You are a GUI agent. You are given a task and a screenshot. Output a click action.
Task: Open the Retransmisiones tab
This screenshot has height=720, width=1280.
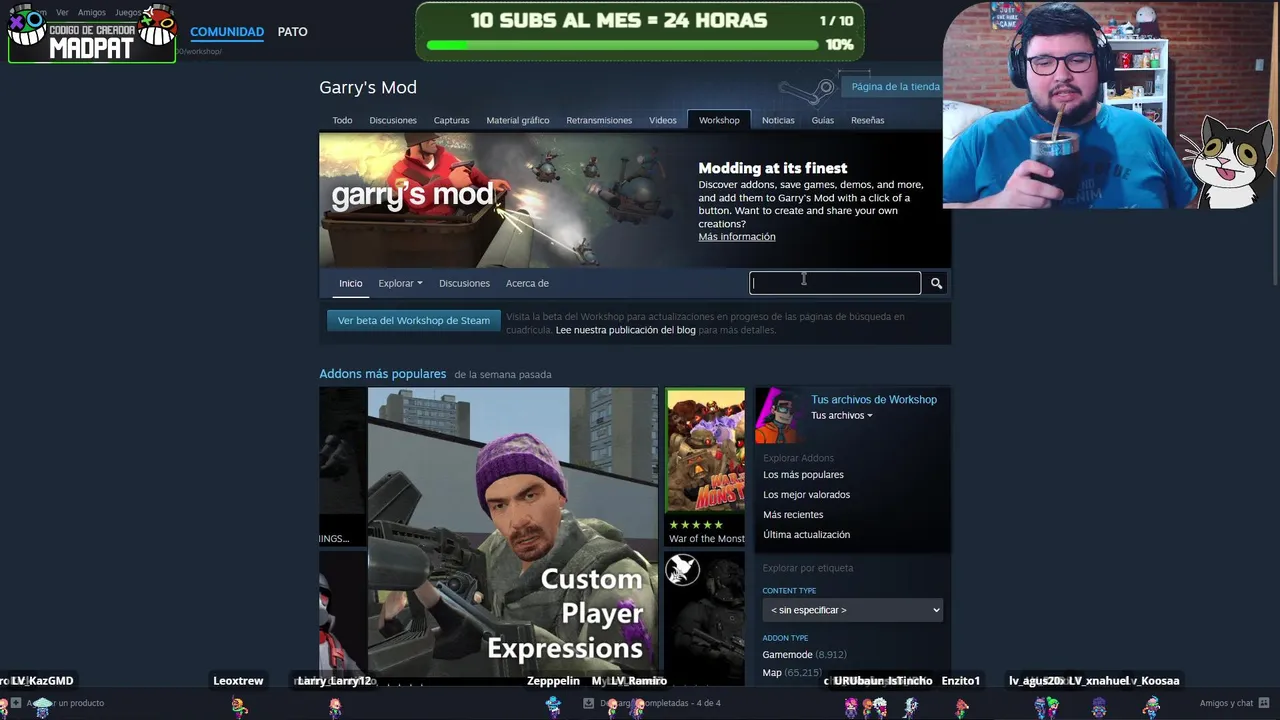(x=599, y=120)
